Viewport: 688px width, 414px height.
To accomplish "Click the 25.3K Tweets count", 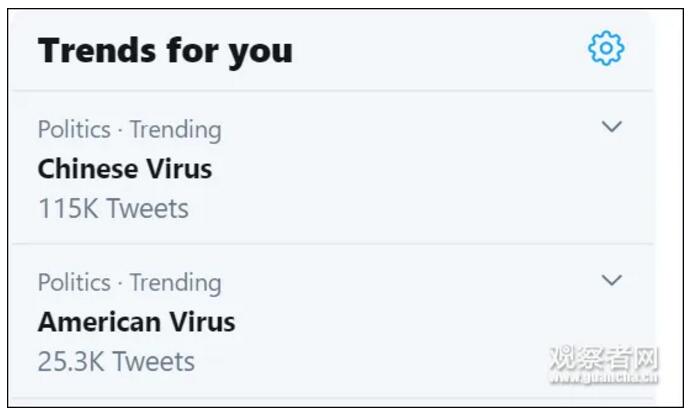I will click(116, 361).
